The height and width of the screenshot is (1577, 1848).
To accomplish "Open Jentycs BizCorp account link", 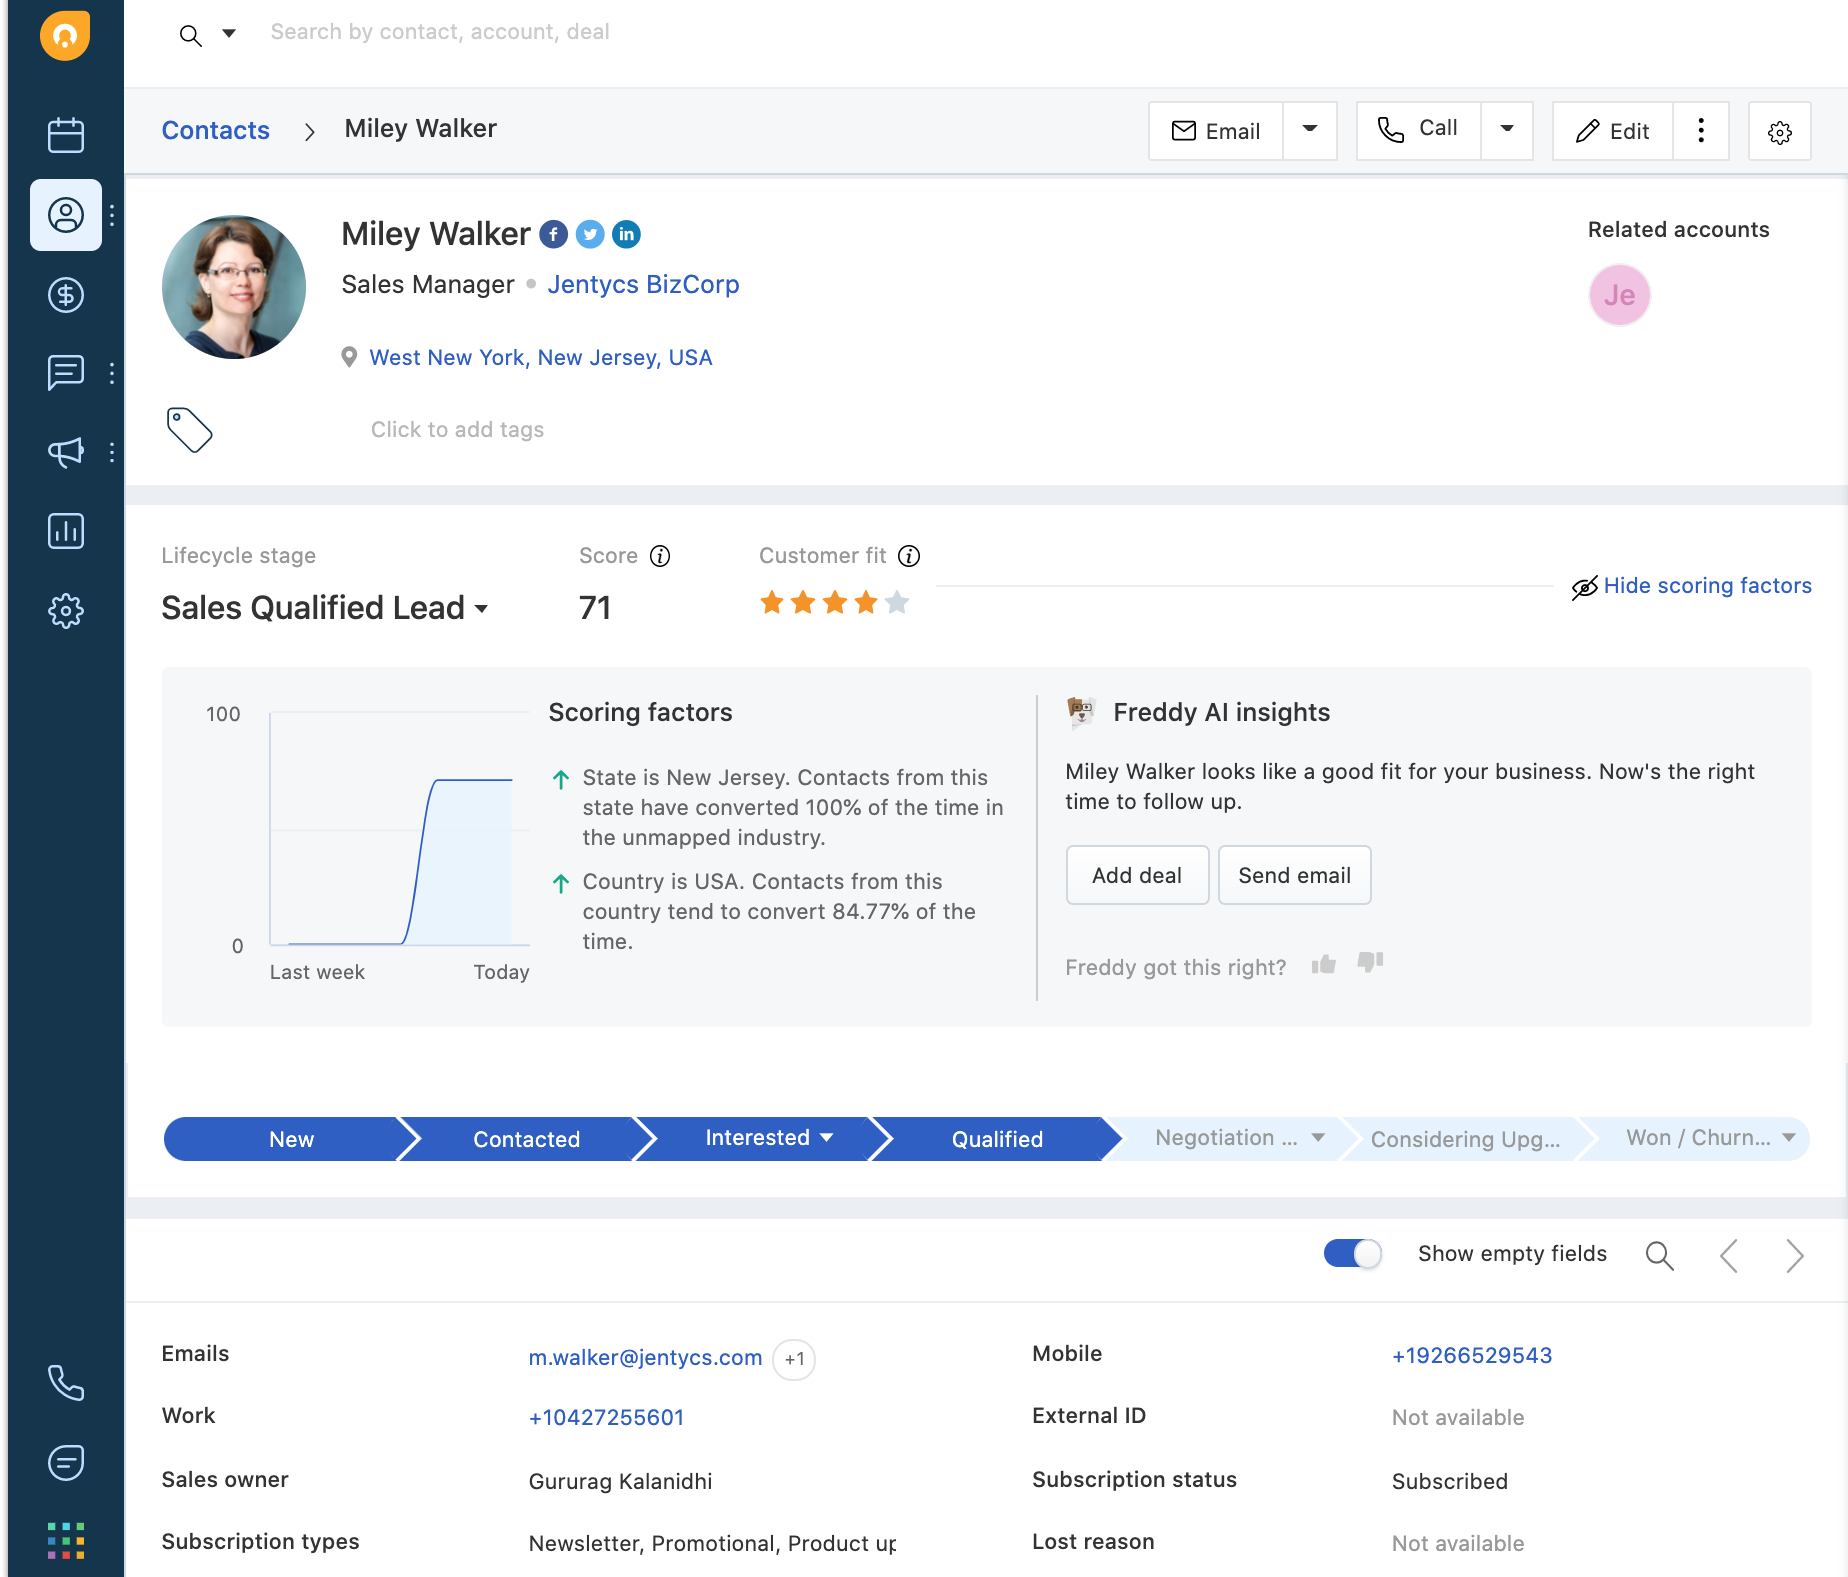I will click(x=643, y=284).
